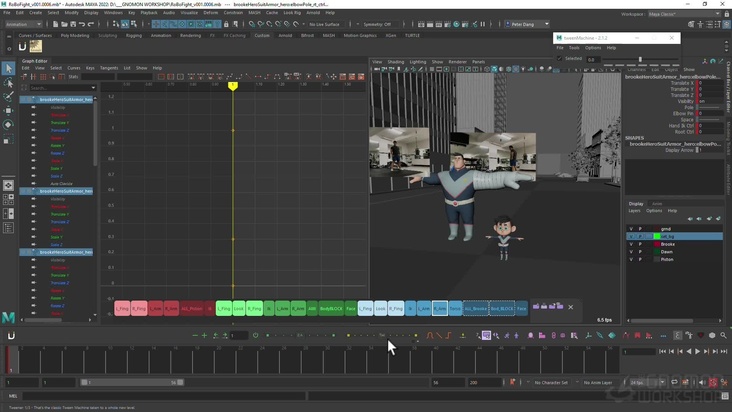
Task: Click the green set_bg layer color swatch
Action: 657,237
